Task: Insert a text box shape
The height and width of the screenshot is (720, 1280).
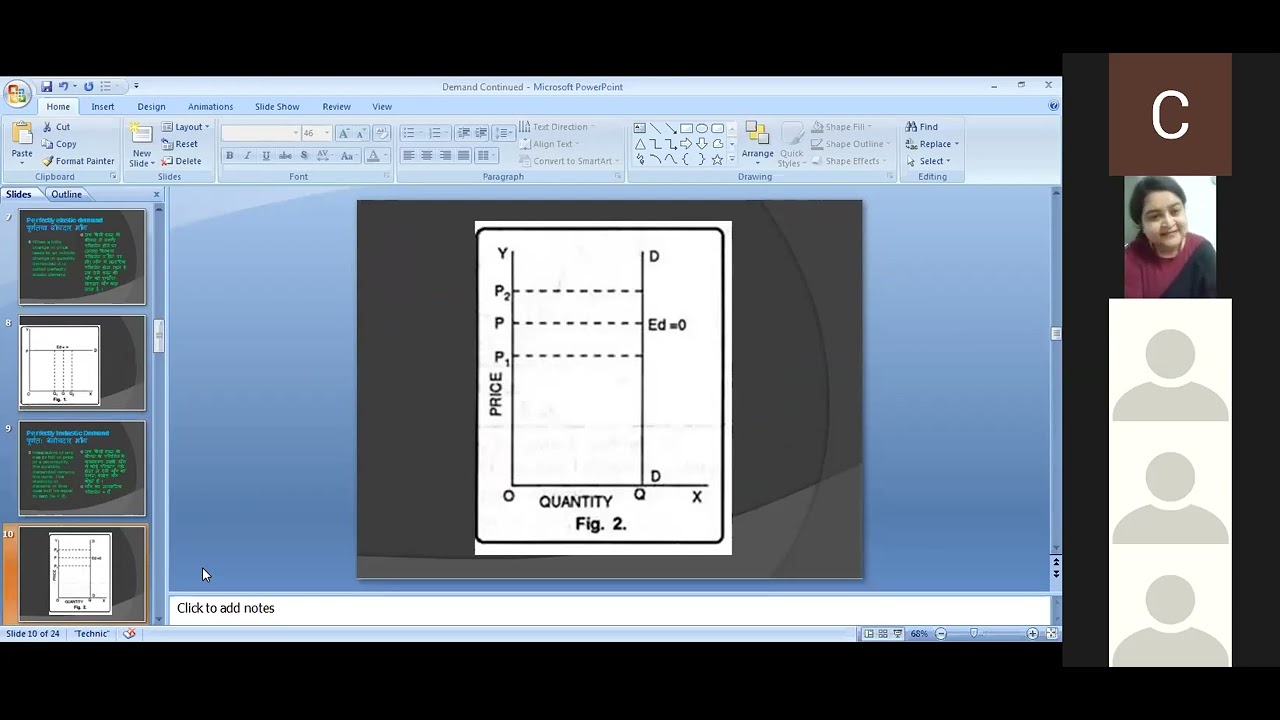Action: coord(639,128)
